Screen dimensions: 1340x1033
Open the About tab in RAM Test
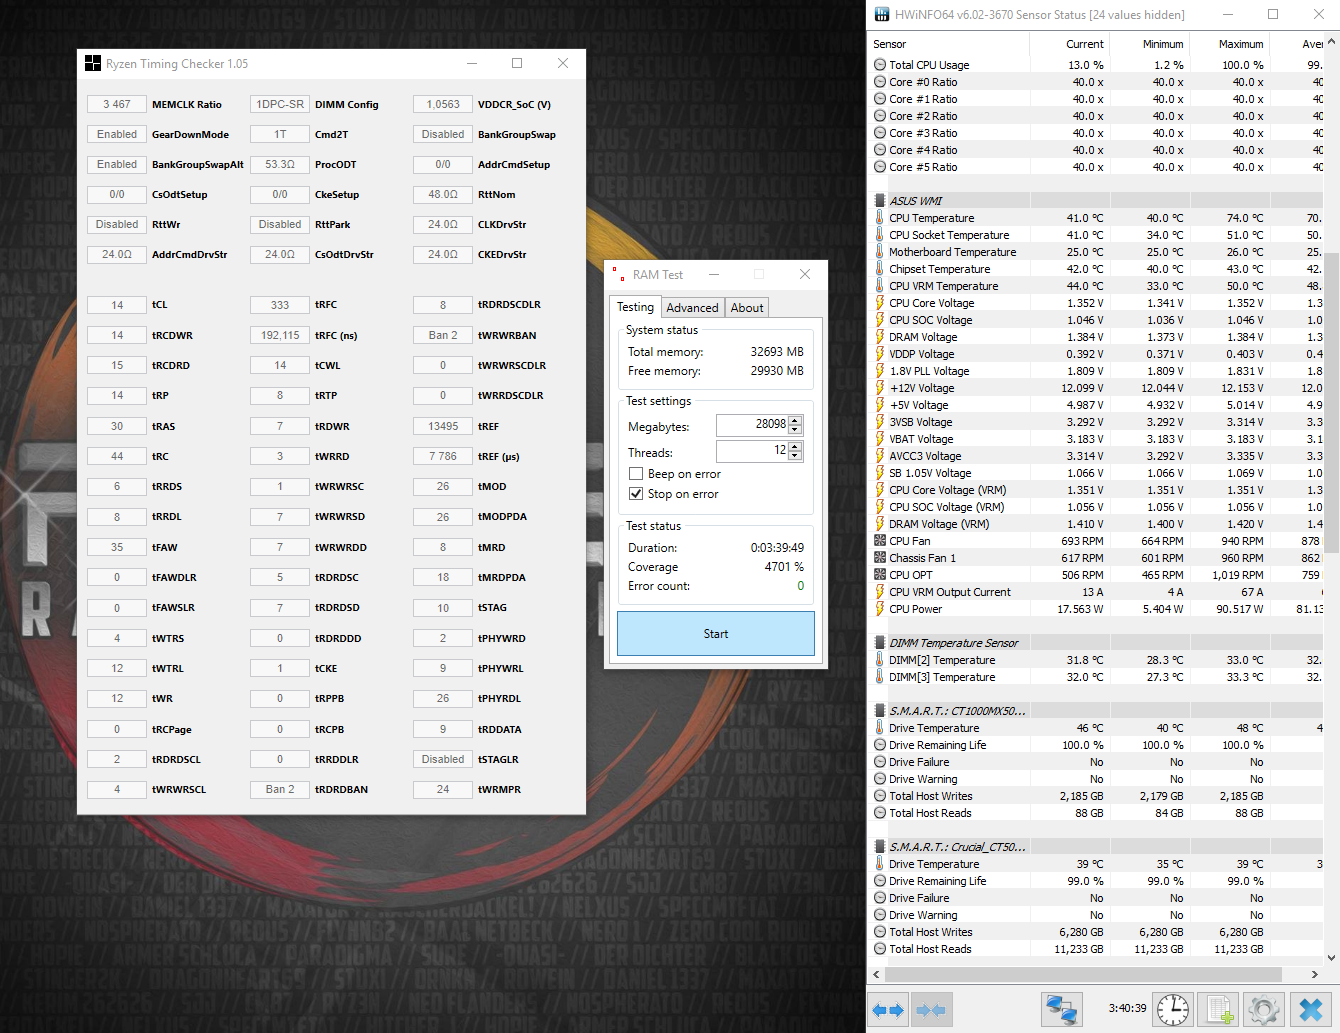pyautogui.click(x=747, y=308)
